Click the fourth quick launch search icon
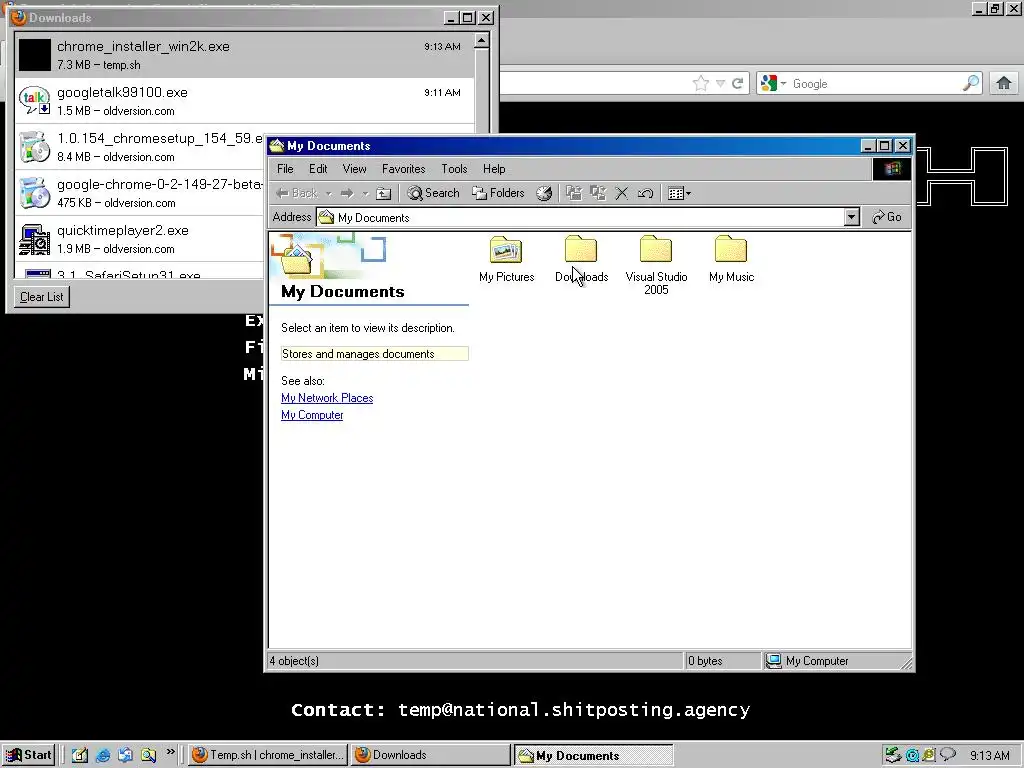Screen dimensions: 1024x768 (148, 755)
